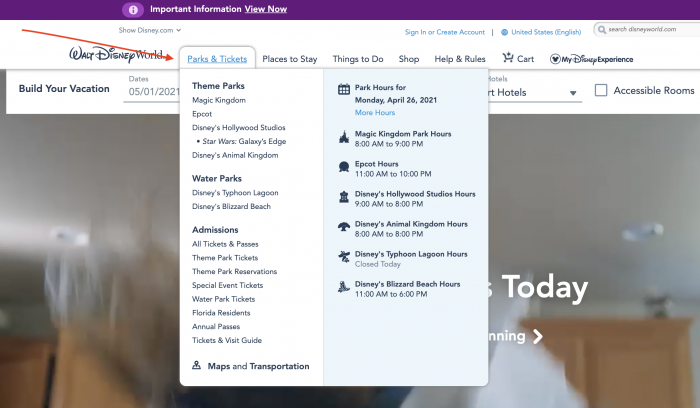The height and width of the screenshot is (408, 700).
Task: Click the Blizzard Beach icon
Action: pos(344,287)
